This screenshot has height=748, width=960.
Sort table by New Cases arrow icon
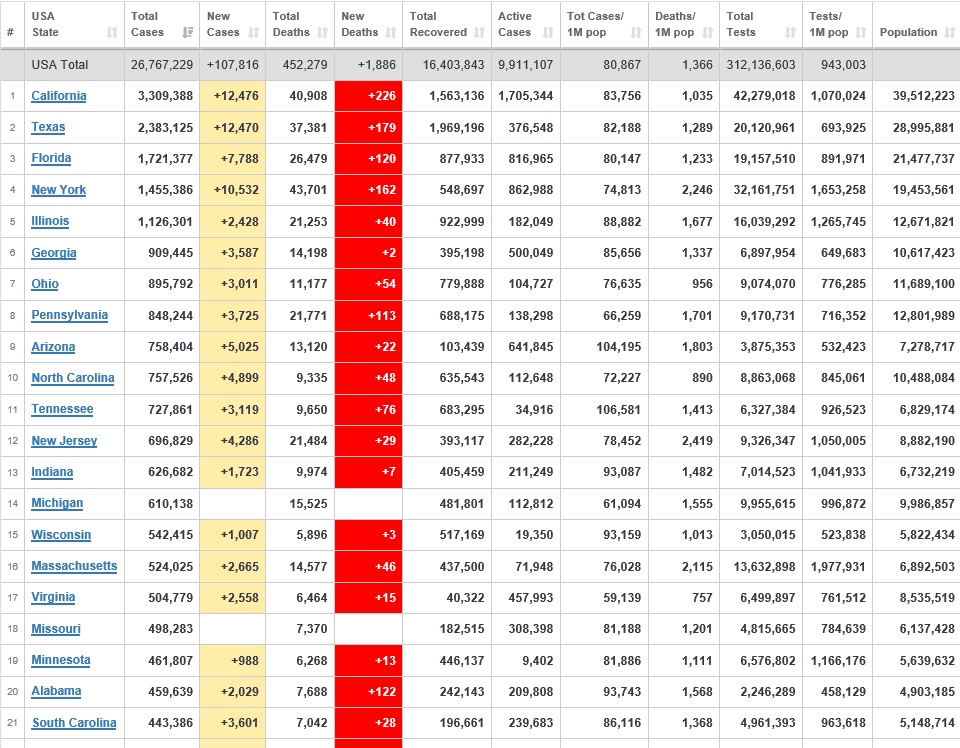(x=254, y=33)
